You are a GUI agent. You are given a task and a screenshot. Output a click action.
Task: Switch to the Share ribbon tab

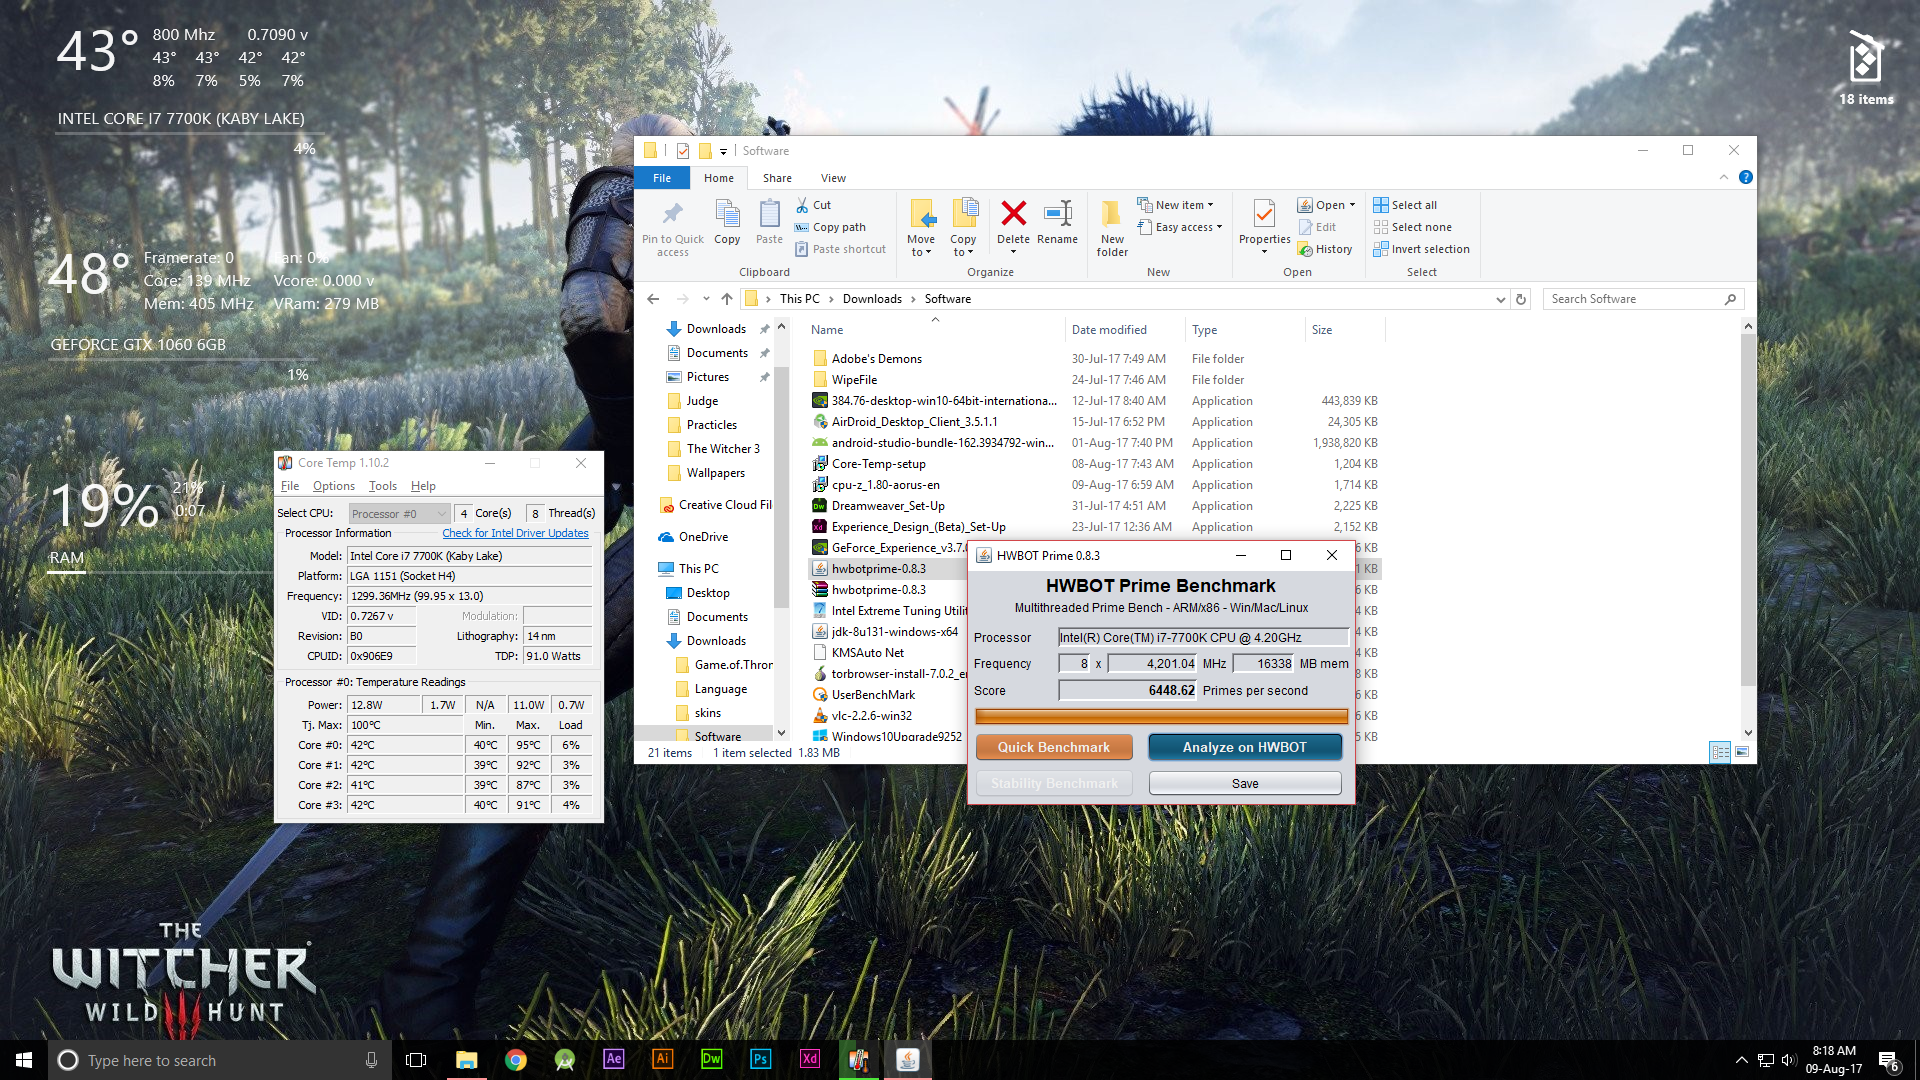click(777, 178)
